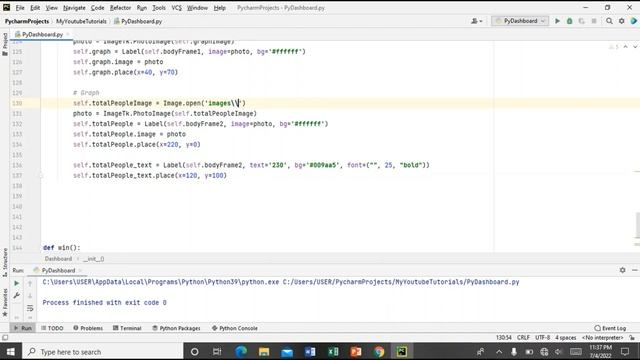
Task: Open the TODO tool window
Action: [x=52, y=328]
